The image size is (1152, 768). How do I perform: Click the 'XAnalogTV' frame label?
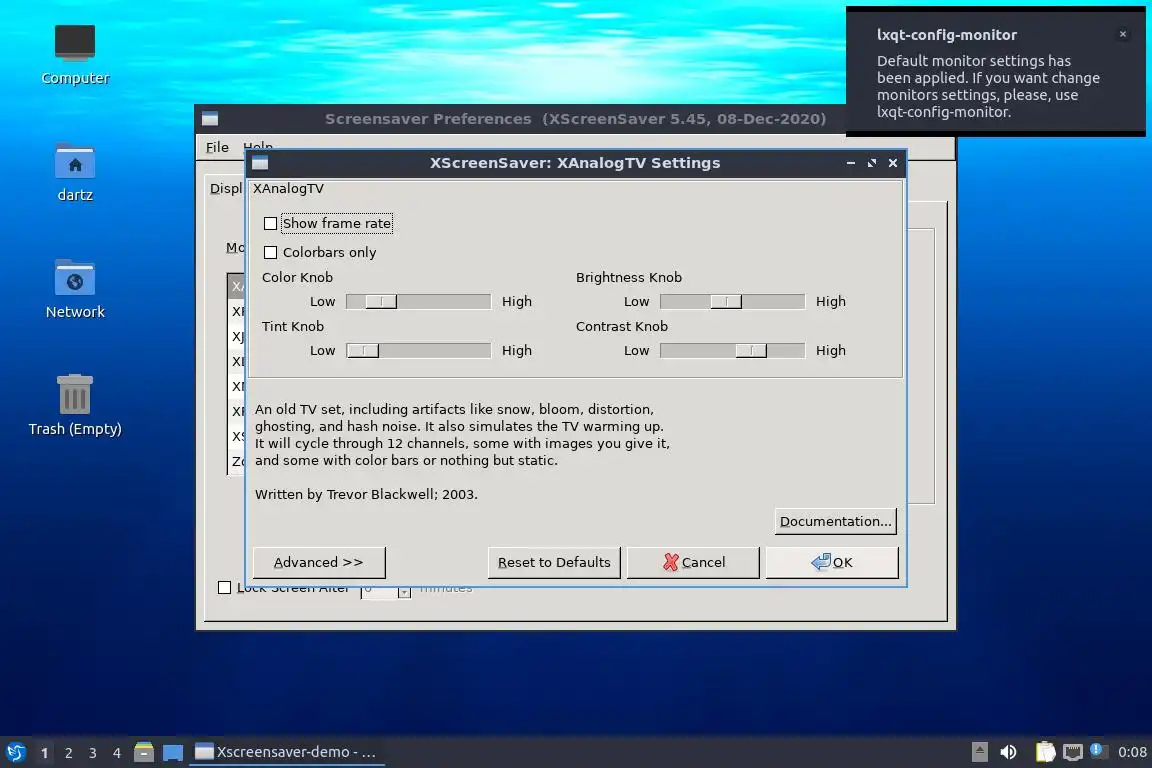pos(288,189)
